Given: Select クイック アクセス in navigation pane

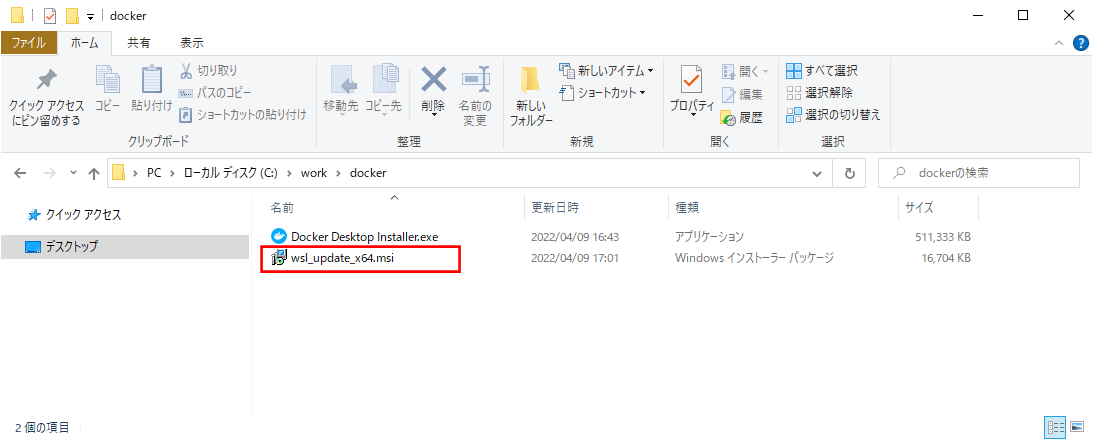Looking at the screenshot, I should pos(84,215).
